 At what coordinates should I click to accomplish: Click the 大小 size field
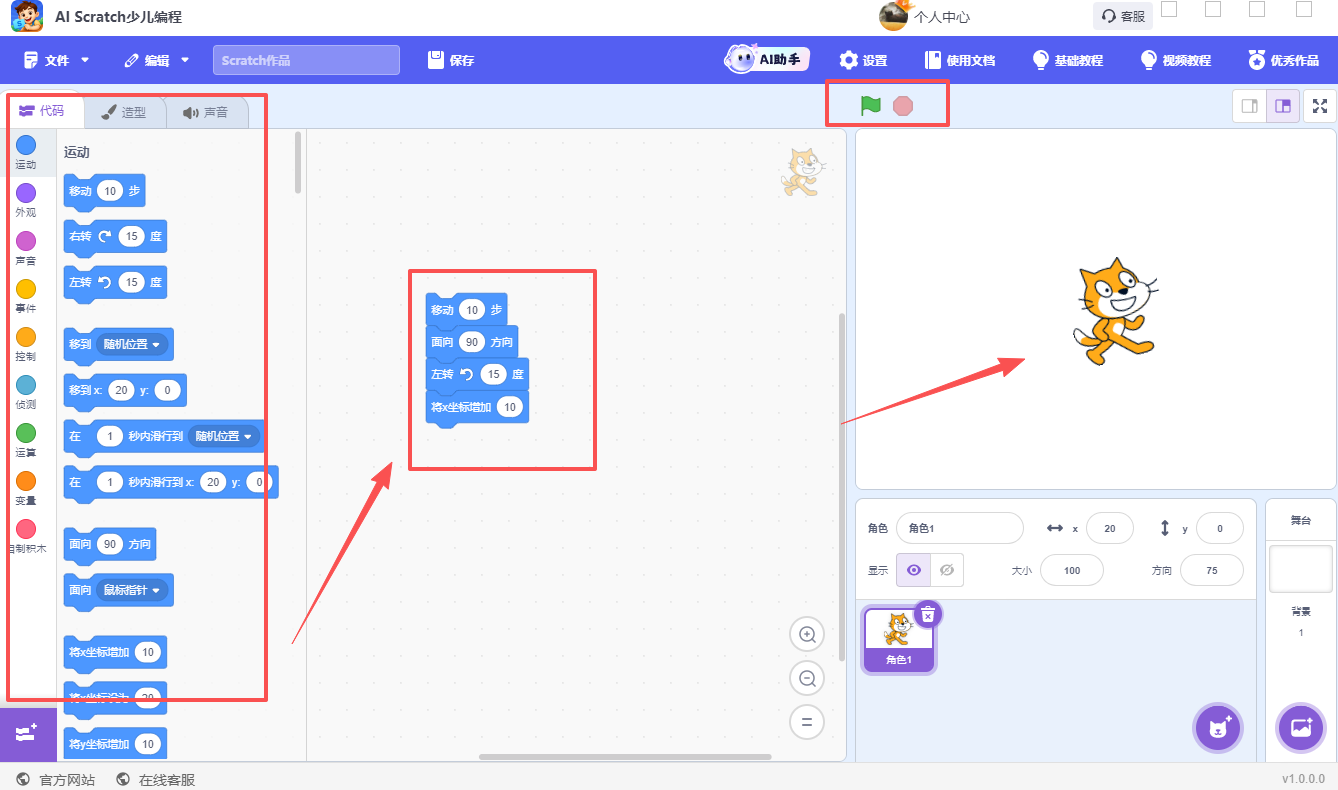tap(1072, 570)
